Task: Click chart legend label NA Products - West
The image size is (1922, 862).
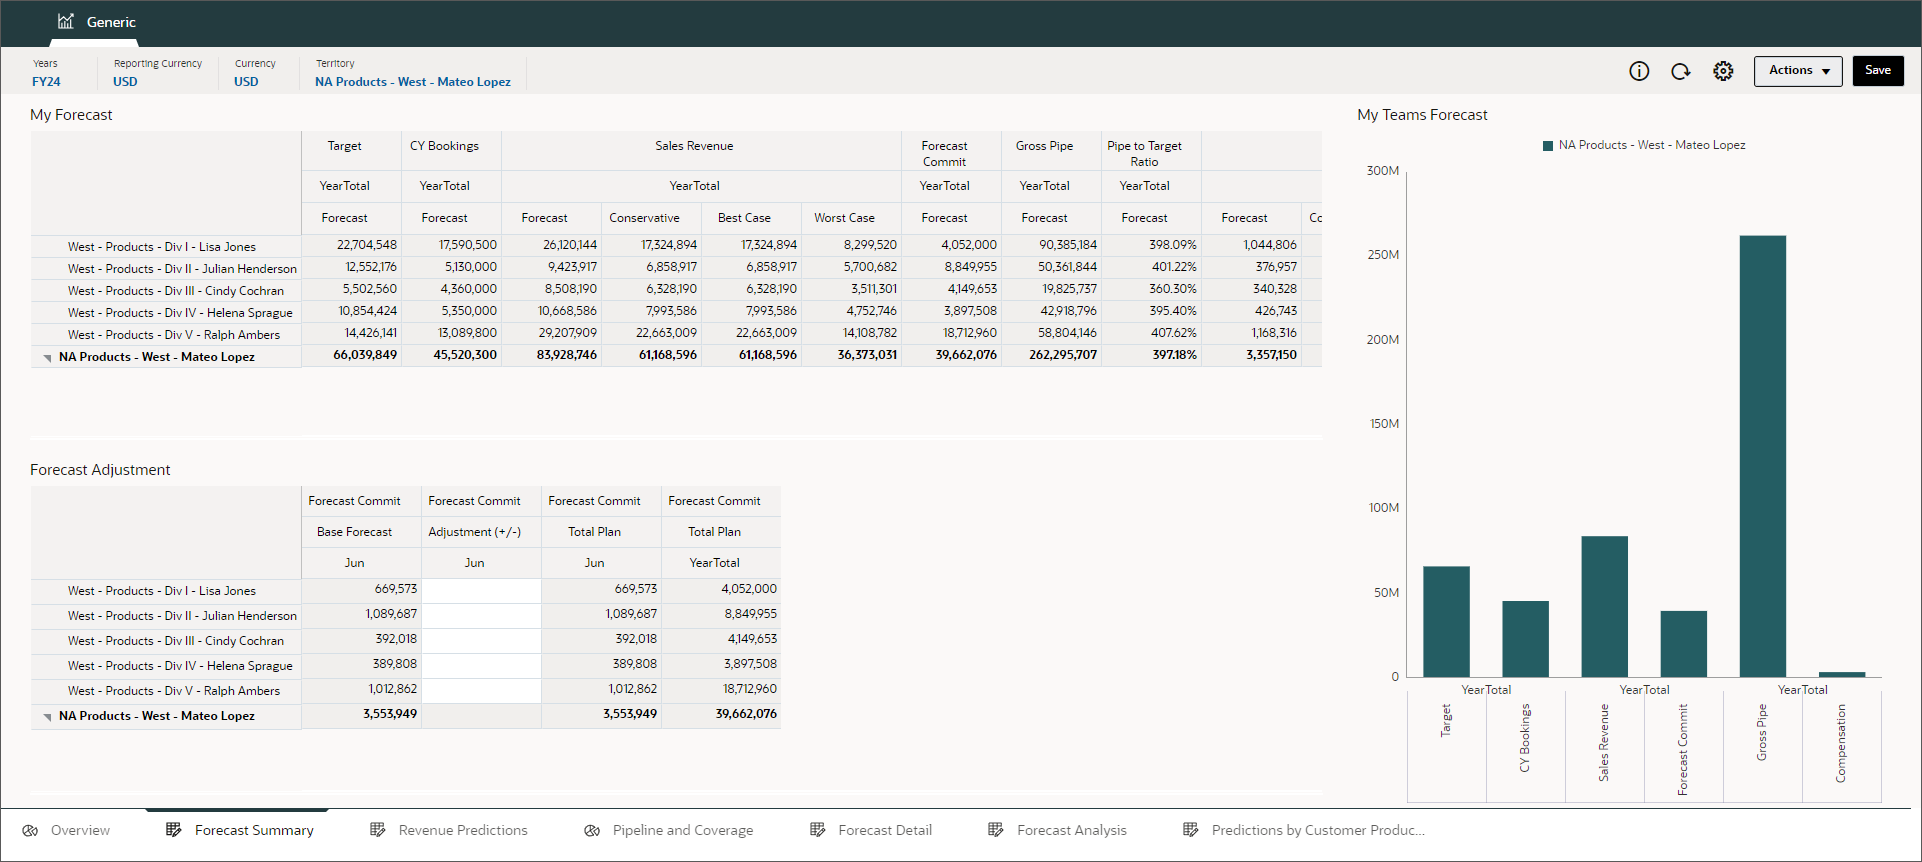Action: pyautogui.click(x=1652, y=145)
